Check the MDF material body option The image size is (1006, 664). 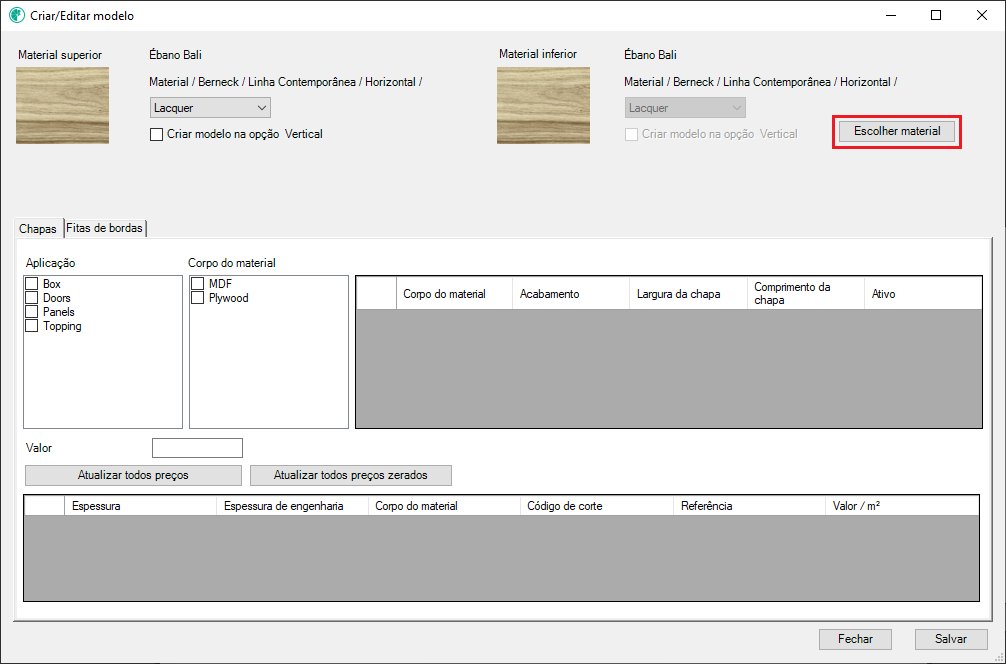pyautogui.click(x=198, y=284)
